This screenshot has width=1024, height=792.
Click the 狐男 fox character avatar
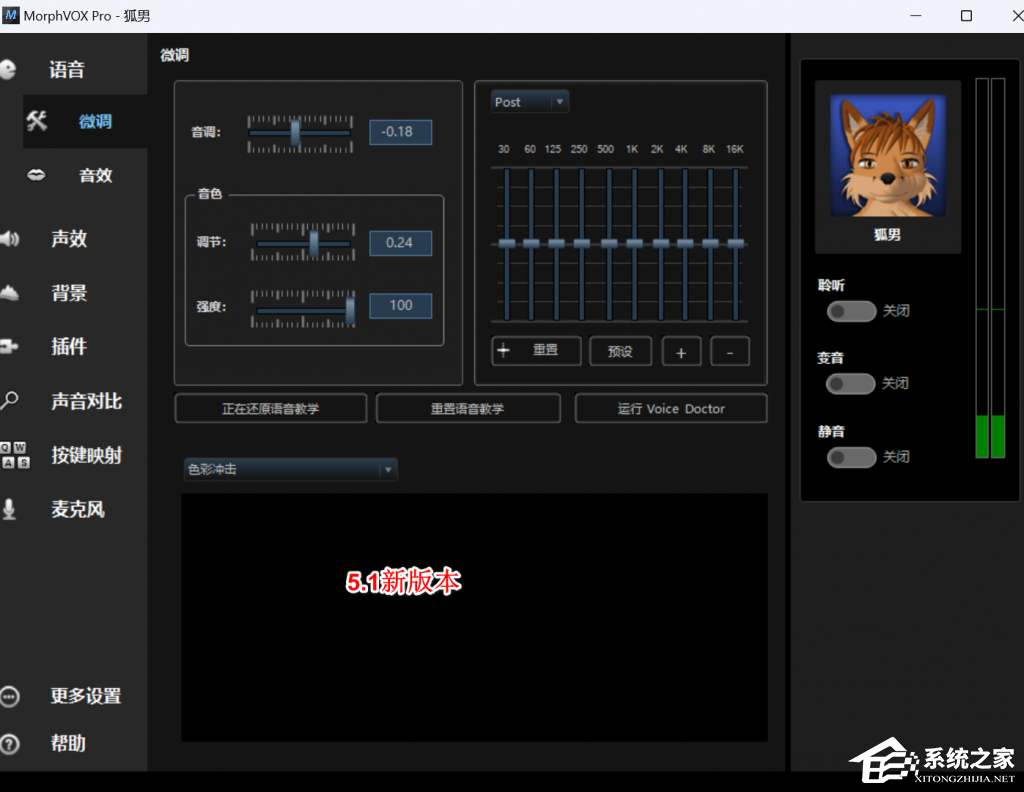coord(887,155)
